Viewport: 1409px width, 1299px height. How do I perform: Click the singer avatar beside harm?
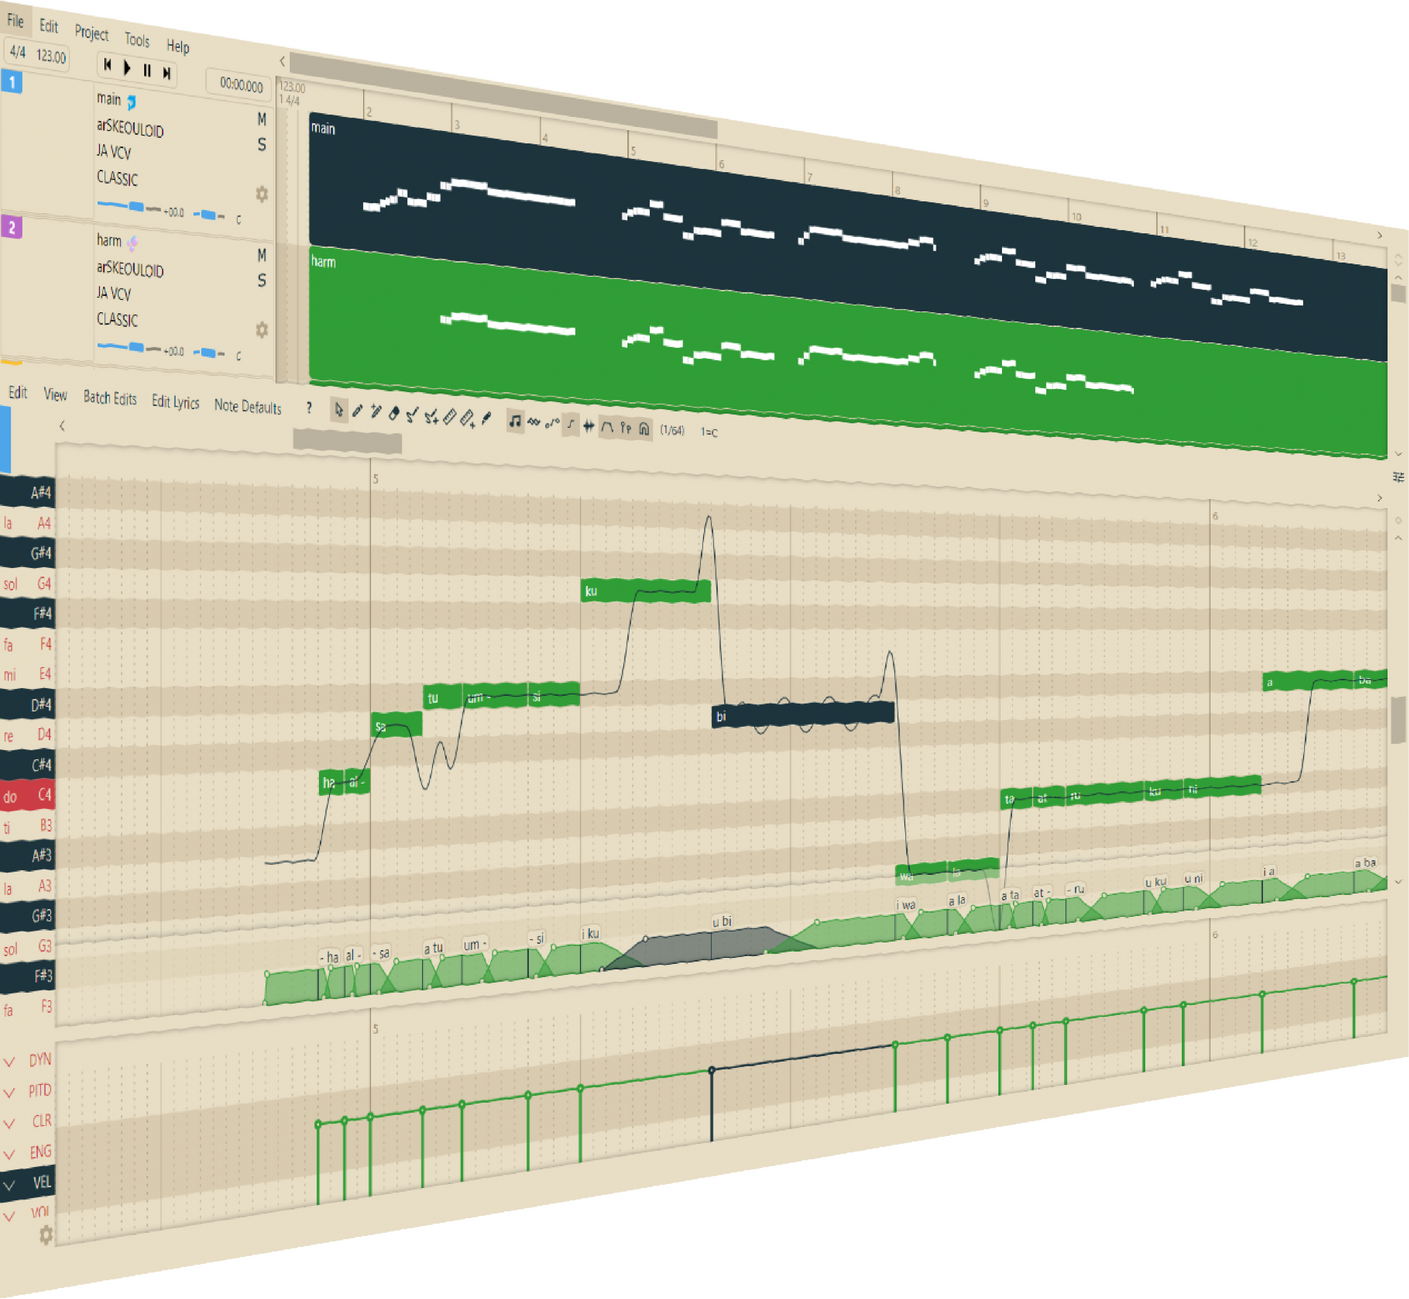click(x=132, y=242)
